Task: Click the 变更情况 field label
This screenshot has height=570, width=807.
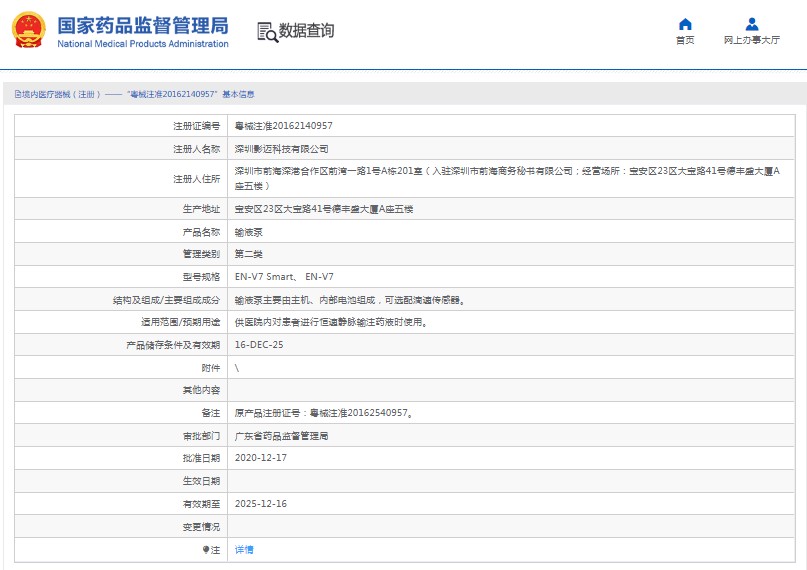Action: (x=201, y=527)
